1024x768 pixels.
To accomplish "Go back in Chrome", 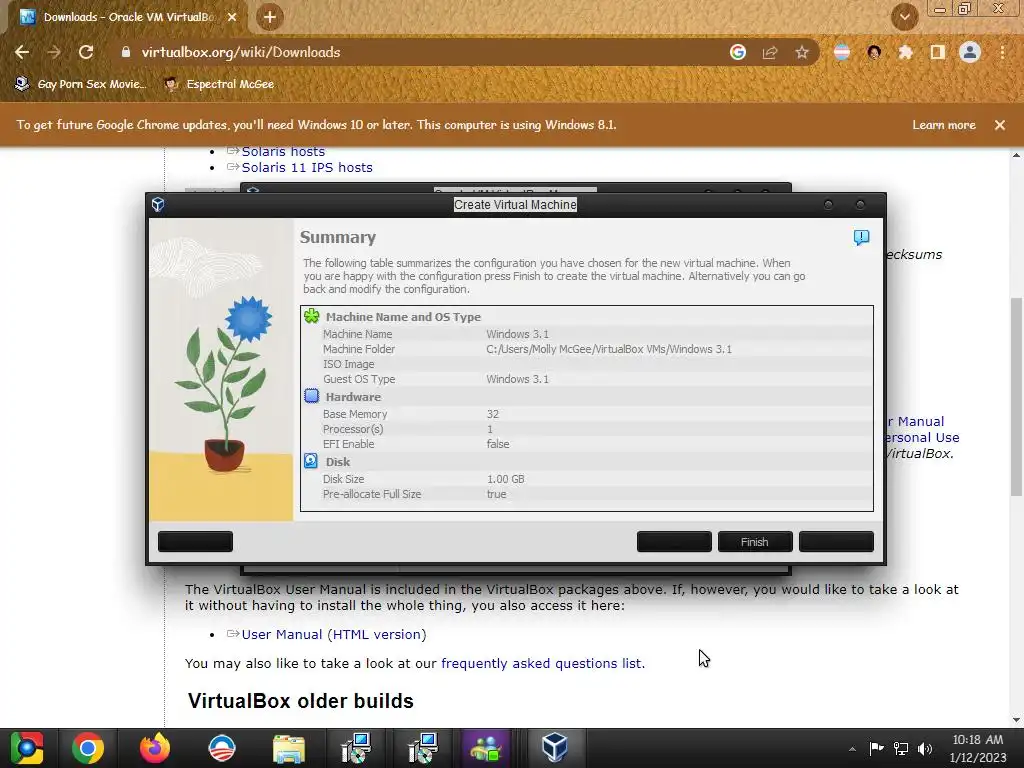I will click(x=22, y=52).
